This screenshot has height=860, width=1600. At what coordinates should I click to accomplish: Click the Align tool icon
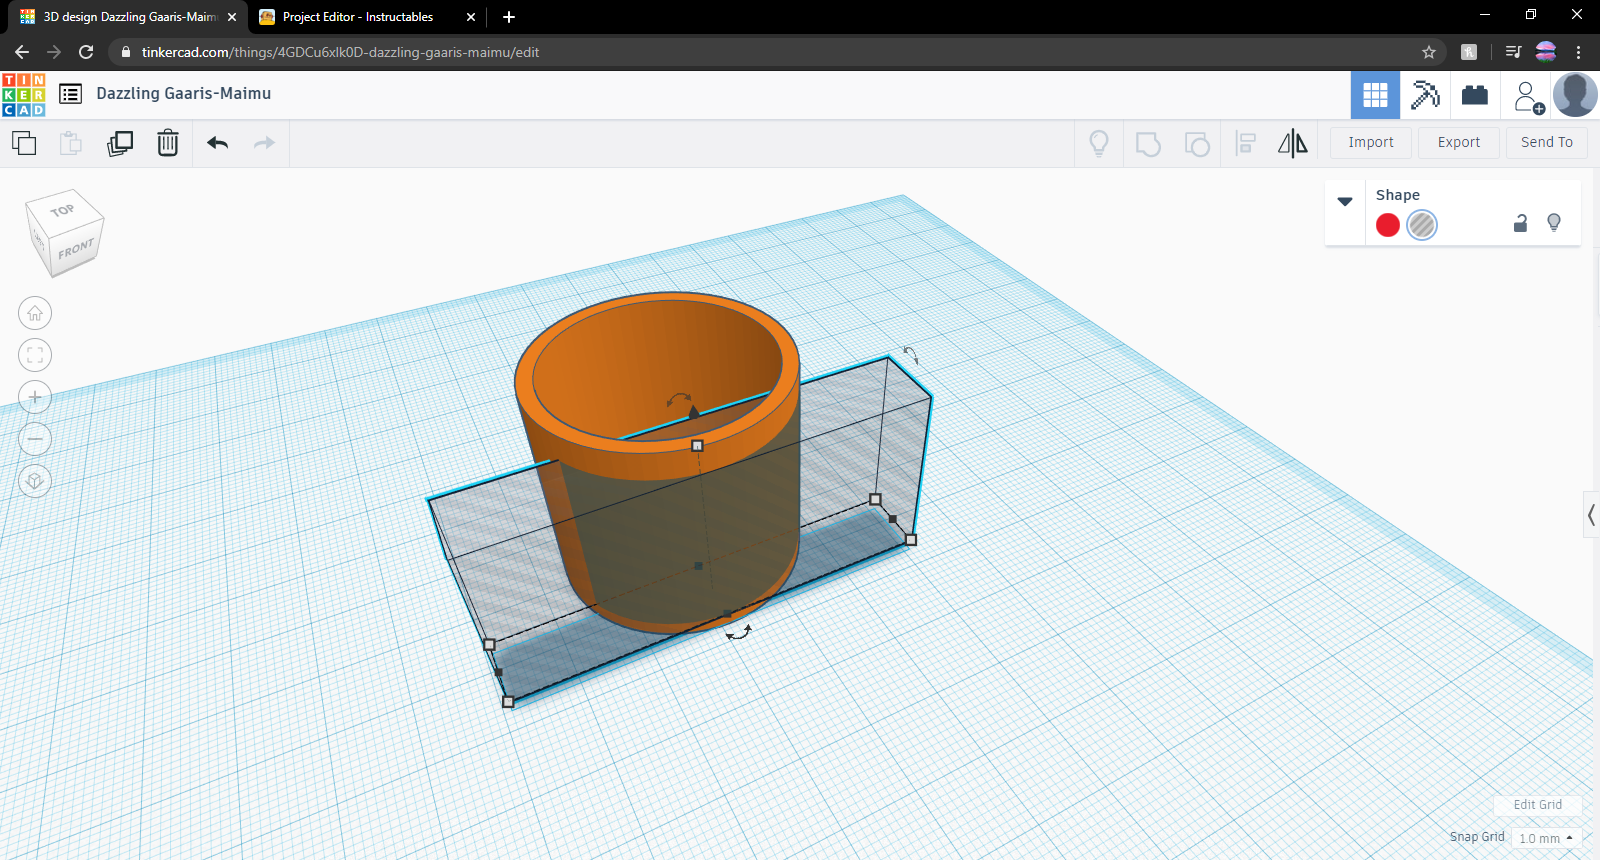[x=1245, y=144]
